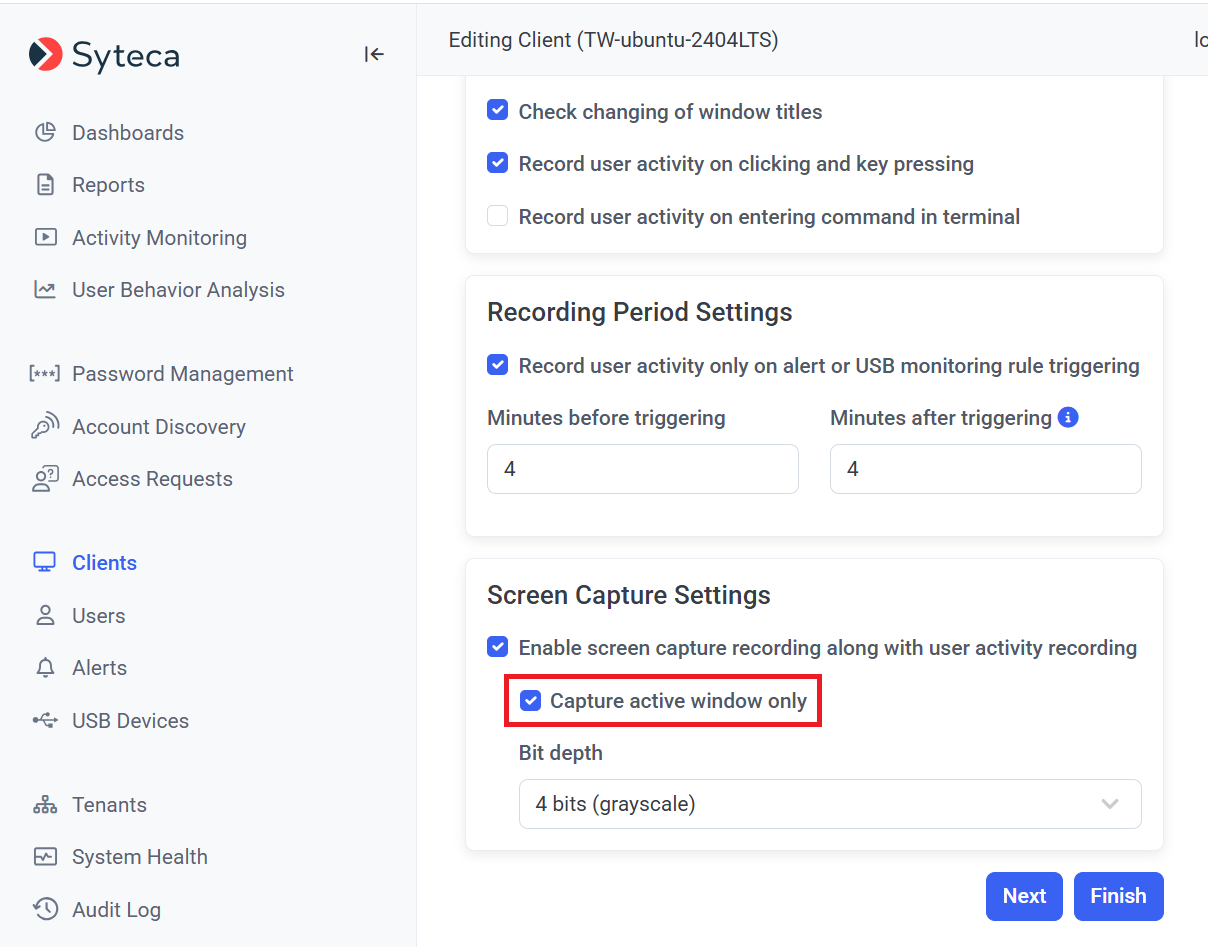Uncheck Check changing of window titles
The width and height of the screenshot is (1208, 947).
(x=497, y=111)
